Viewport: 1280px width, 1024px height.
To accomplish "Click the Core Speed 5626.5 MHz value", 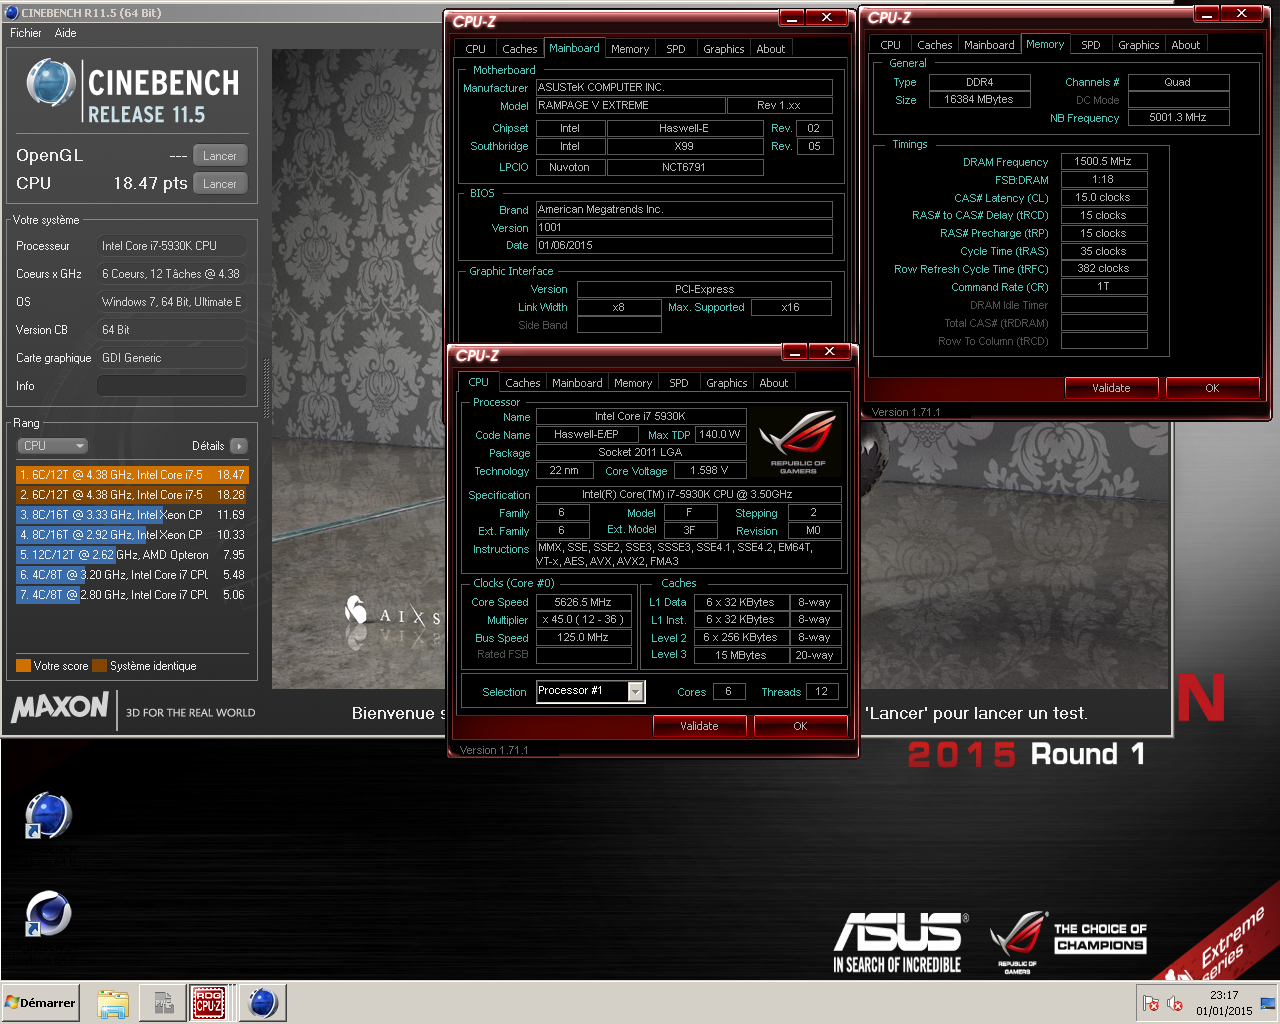I will [583, 602].
